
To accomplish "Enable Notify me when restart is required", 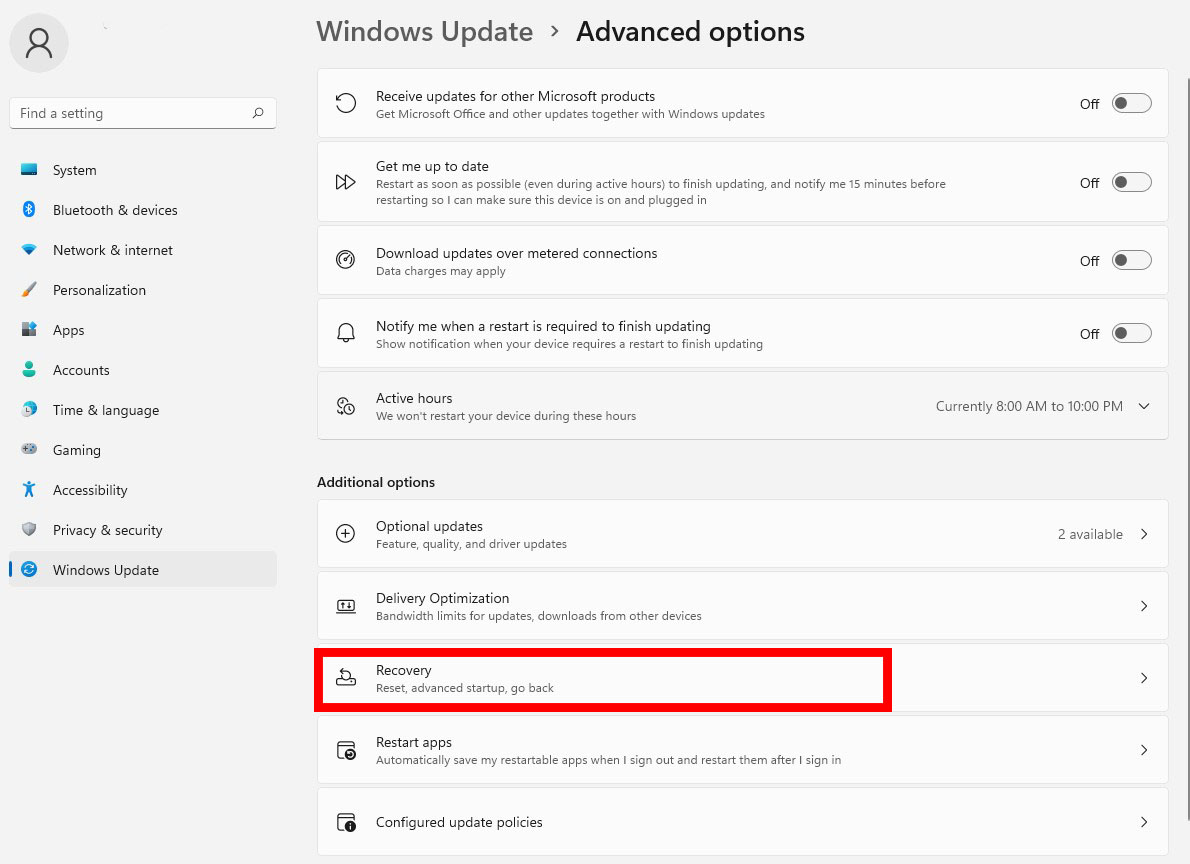I will point(1132,333).
